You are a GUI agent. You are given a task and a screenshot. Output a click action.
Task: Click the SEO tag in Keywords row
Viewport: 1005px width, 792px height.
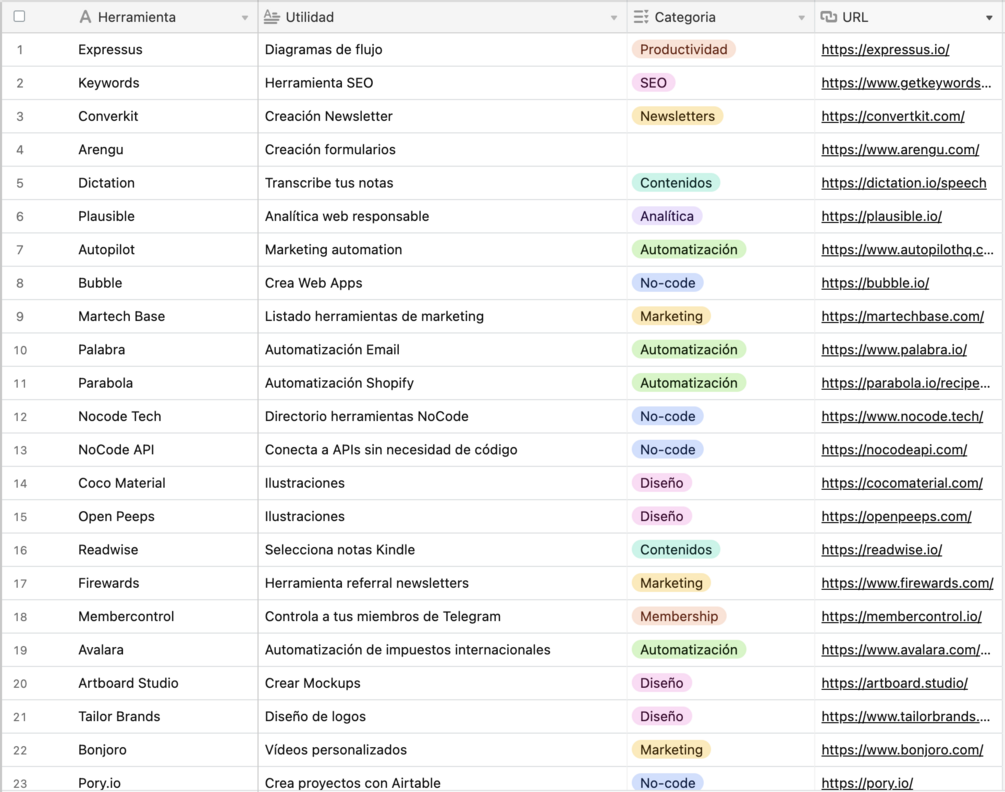(653, 83)
